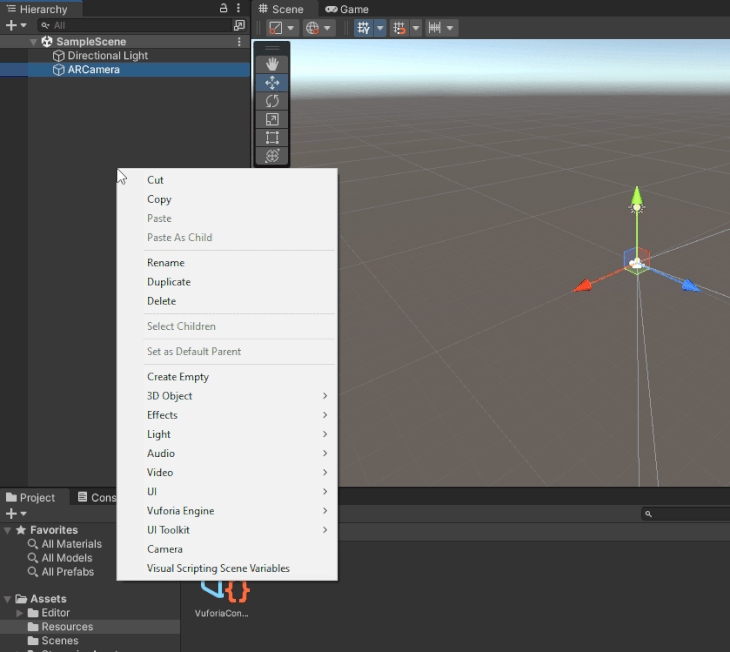The width and height of the screenshot is (730, 652).
Task: Open handle rotation dropdown arrow
Action: click(x=327, y=28)
